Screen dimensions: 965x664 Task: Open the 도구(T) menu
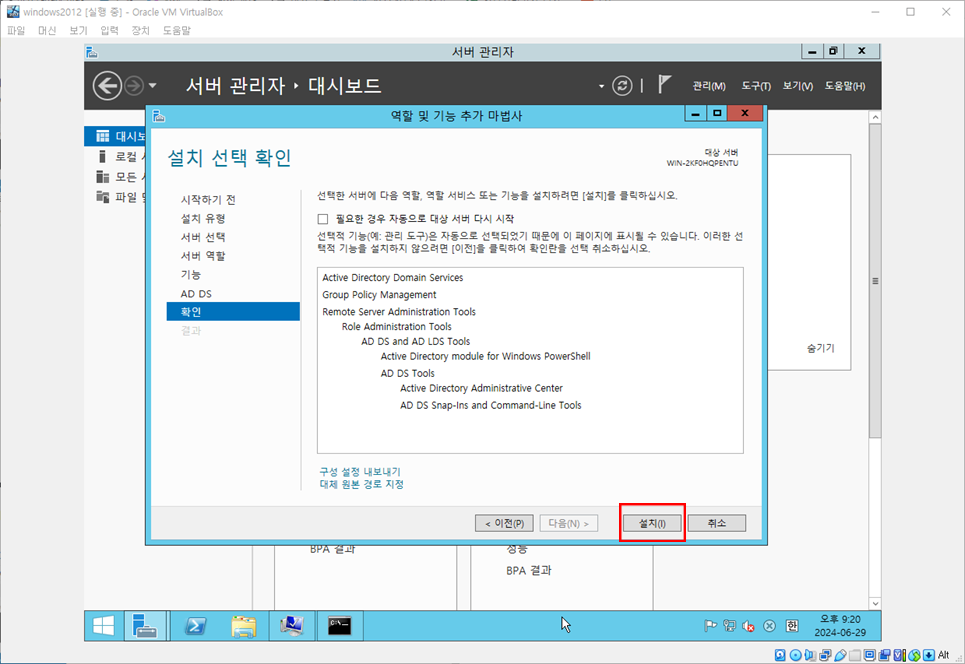tap(755, 86)
